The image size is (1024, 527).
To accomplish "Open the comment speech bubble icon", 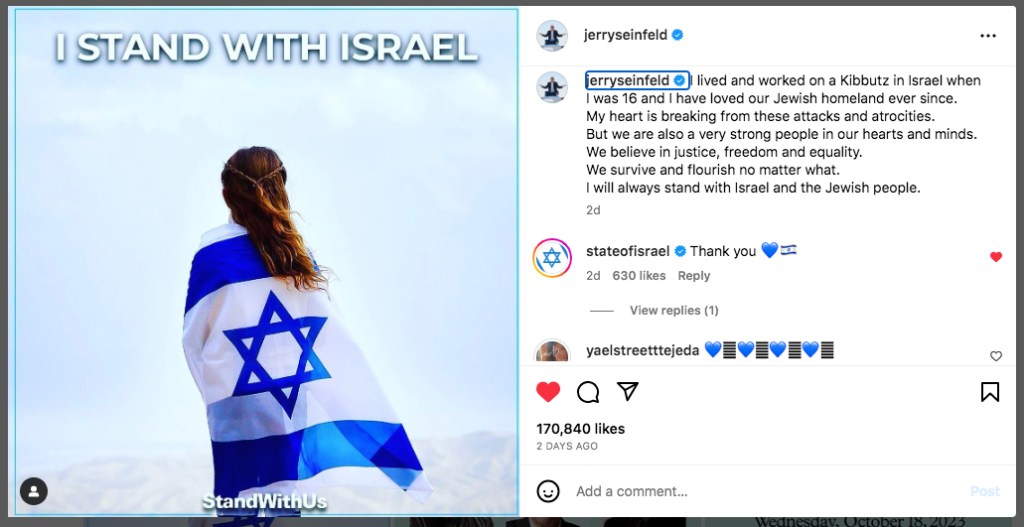I will click(x=588, y=392).
